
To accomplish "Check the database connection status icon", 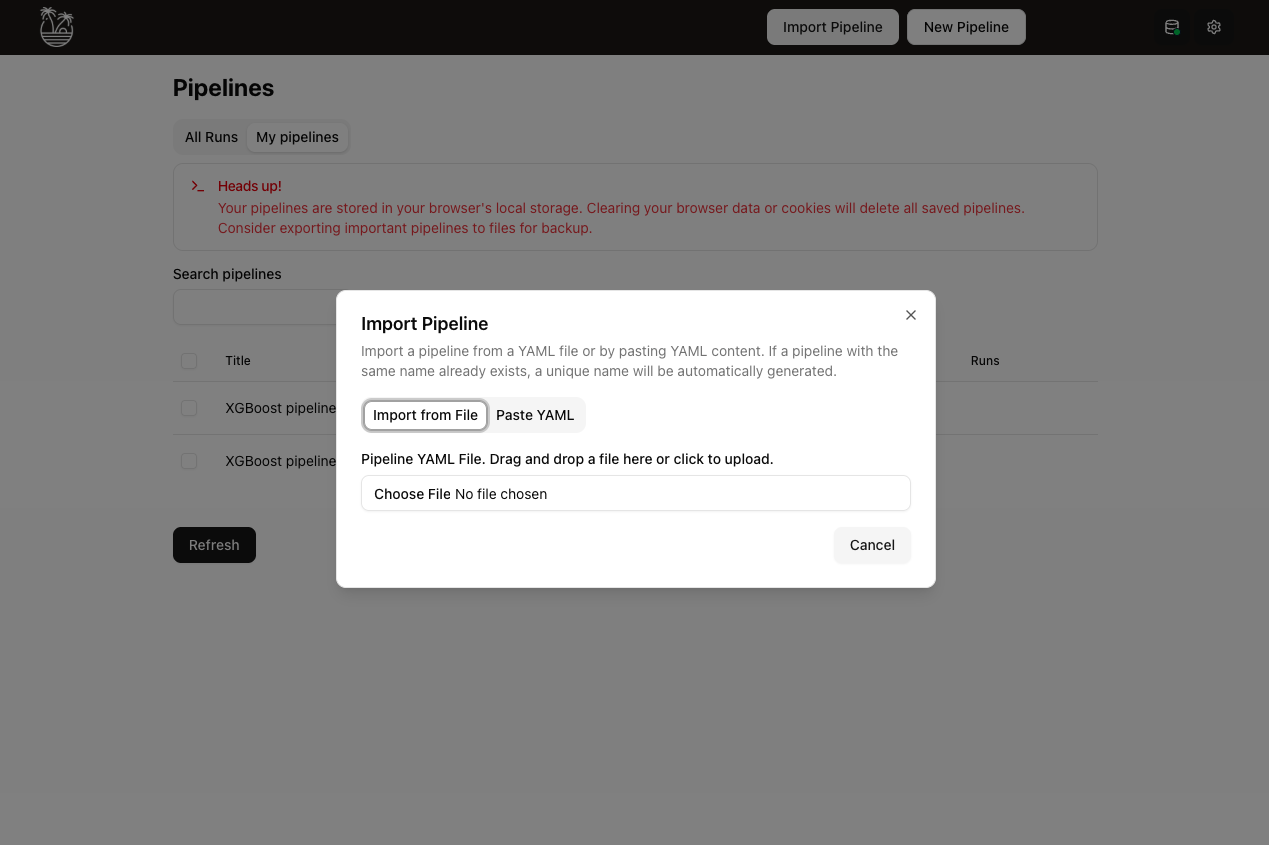I will pyautogui.click(x=1170, y=27).
